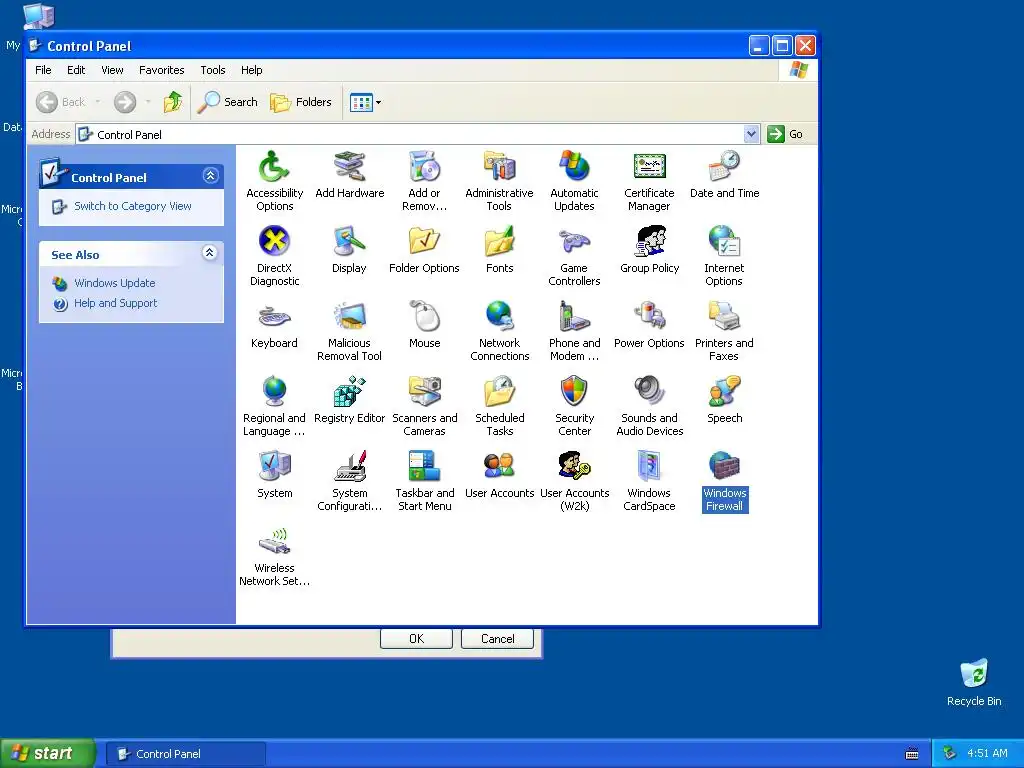Open Scanners and Cameras icon
Image resolution: width=1024 pixels, height=768 pixels.
(424, 392)
